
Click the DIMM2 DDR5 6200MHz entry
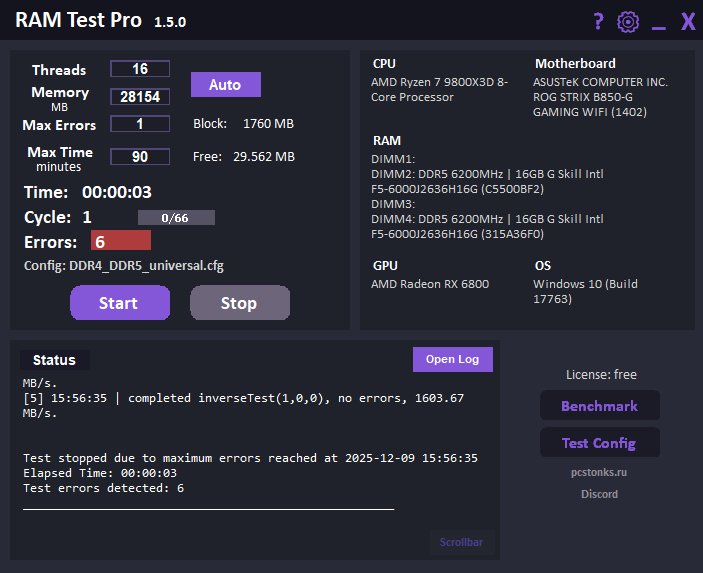click(487, 181)
